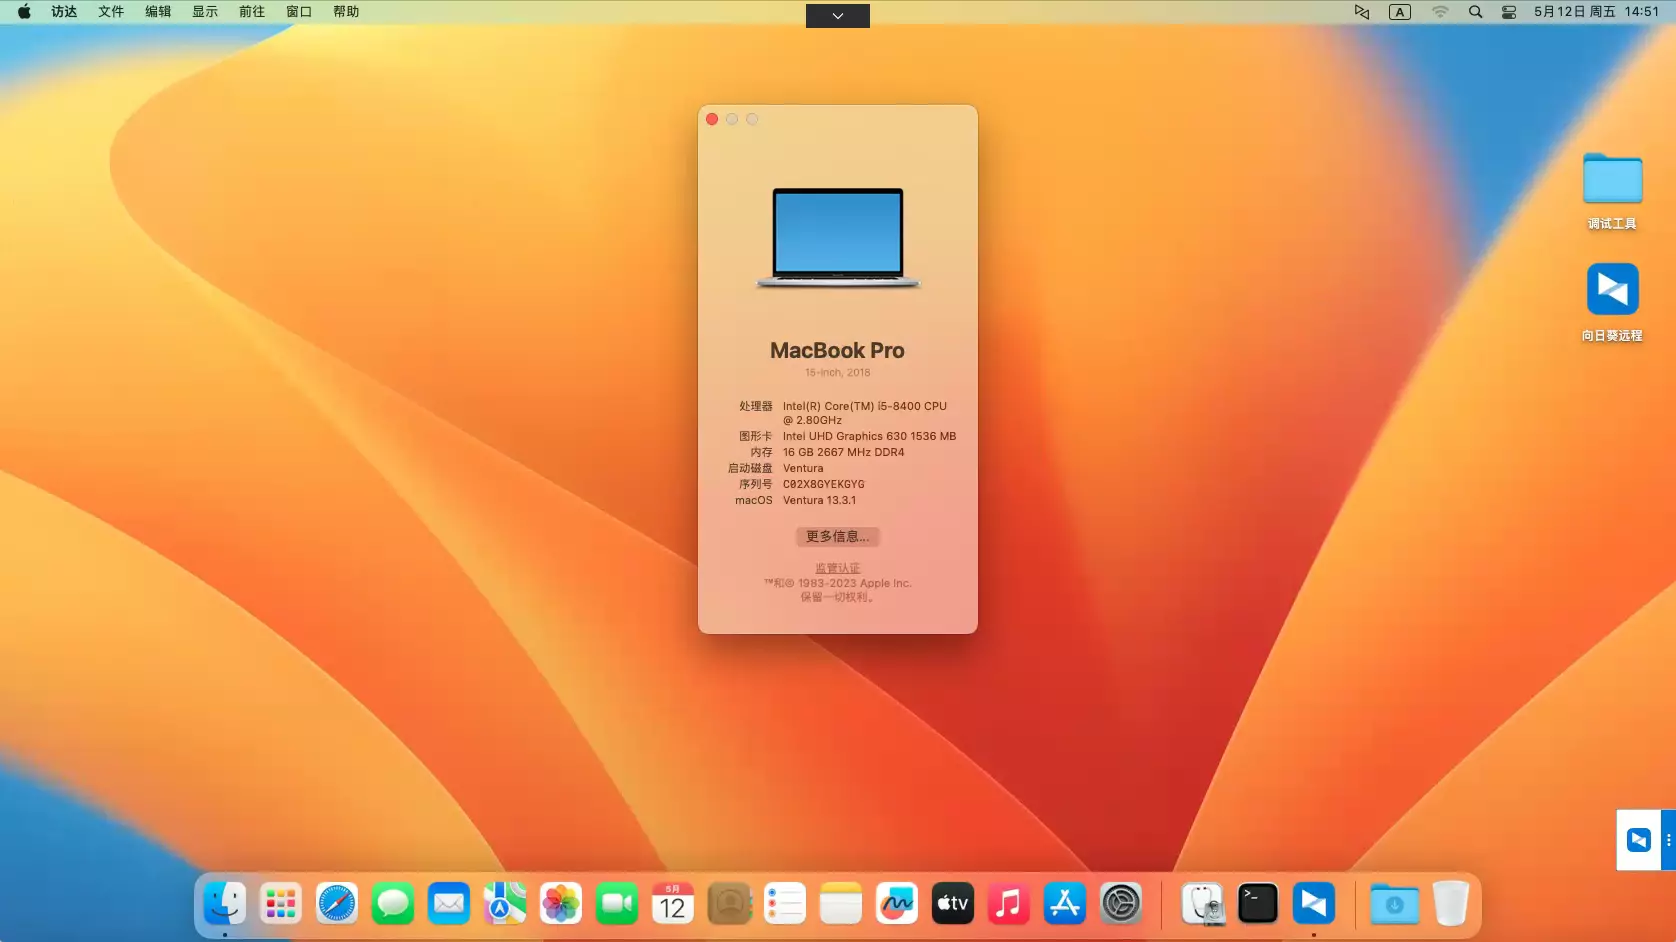The height and width of the screenshot is (942, 1676).
Task: Launch Apple Music from the Dock
Action: (1008, 903)
